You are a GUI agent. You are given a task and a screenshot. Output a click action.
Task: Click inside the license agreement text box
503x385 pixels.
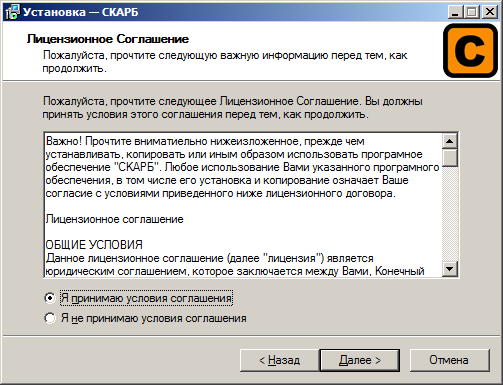[x=243, y=205]
